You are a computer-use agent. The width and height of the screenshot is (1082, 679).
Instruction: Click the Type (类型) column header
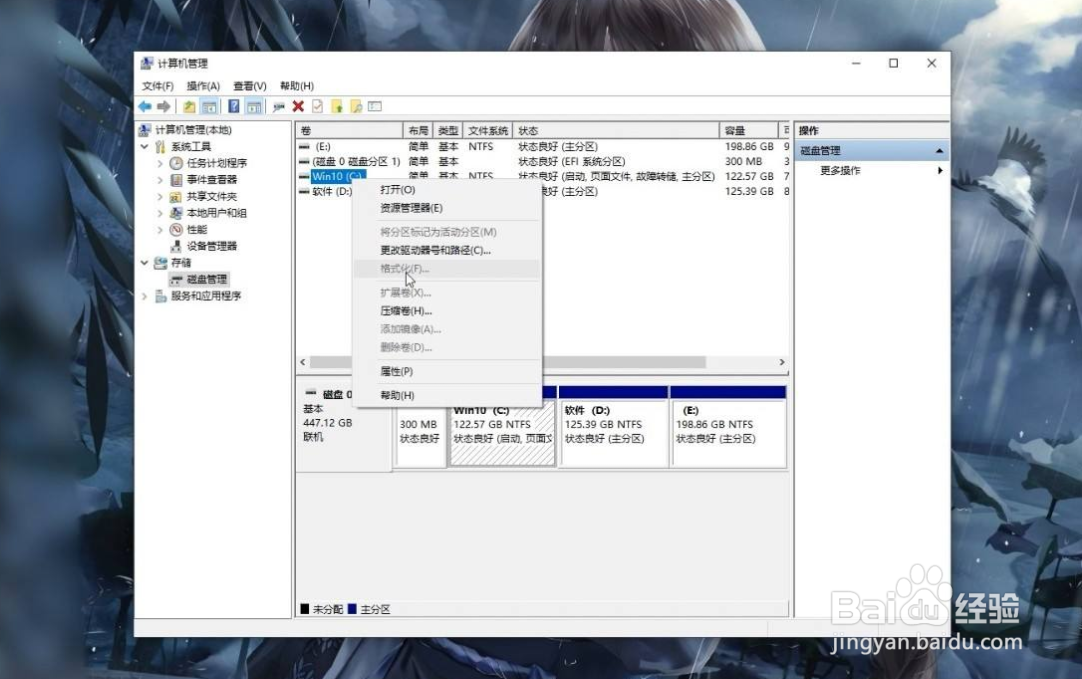(x=448, y=130)
